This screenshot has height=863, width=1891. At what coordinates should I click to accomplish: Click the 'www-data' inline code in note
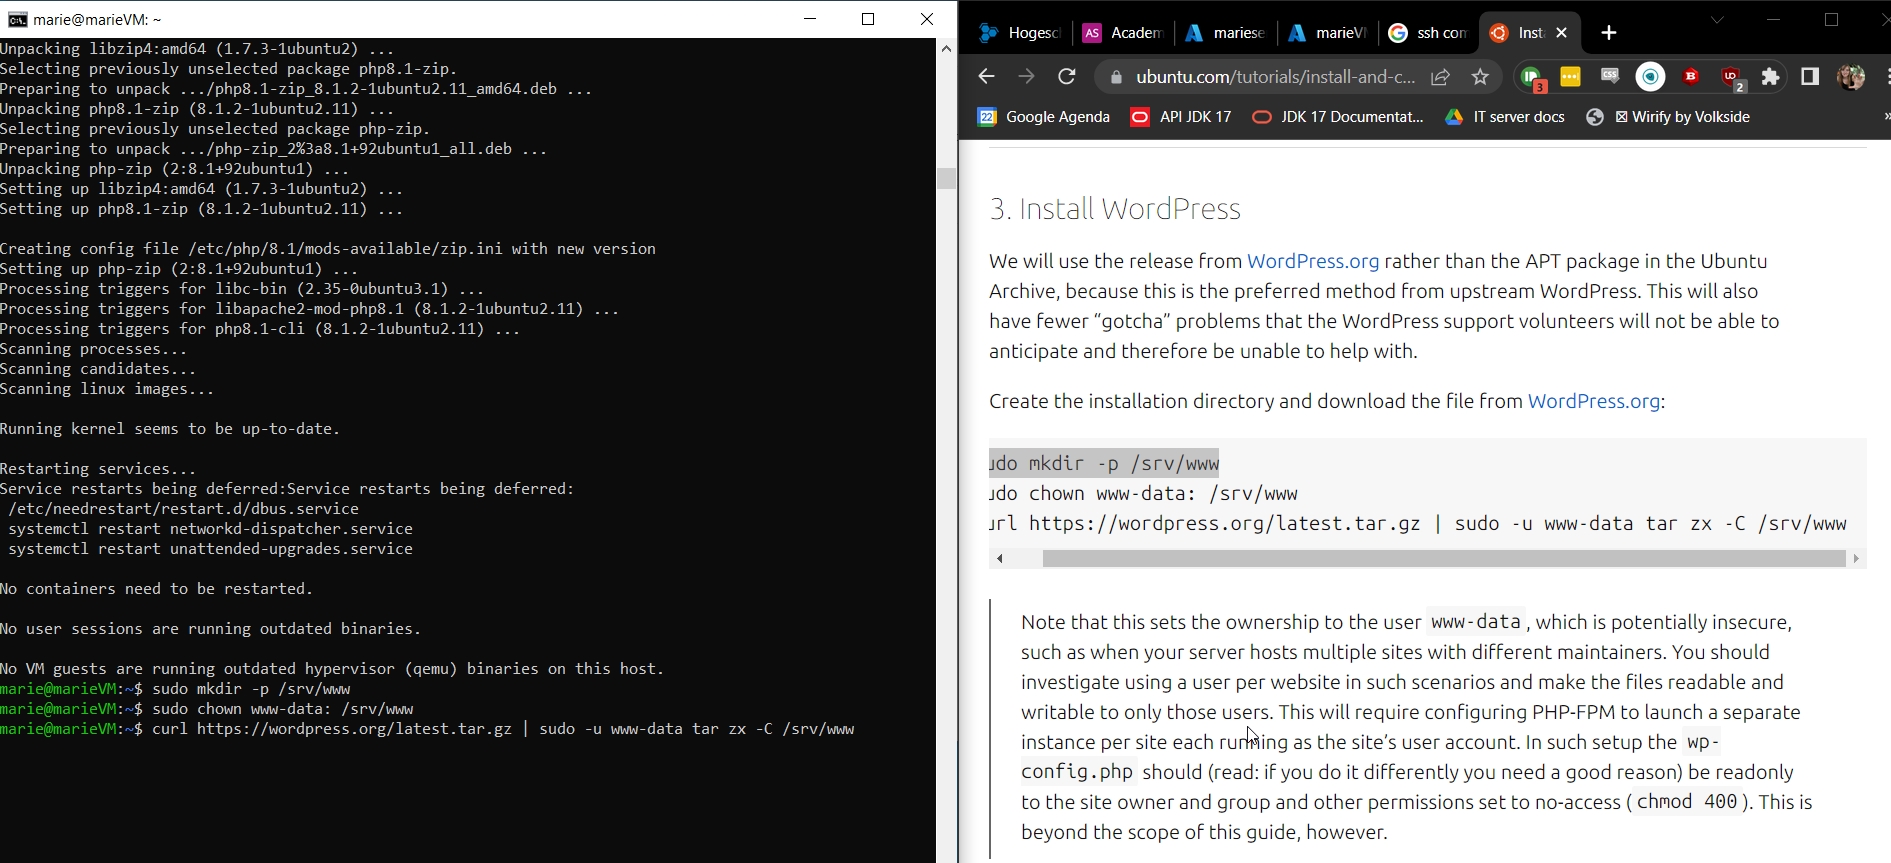[x=1476, y=622]
